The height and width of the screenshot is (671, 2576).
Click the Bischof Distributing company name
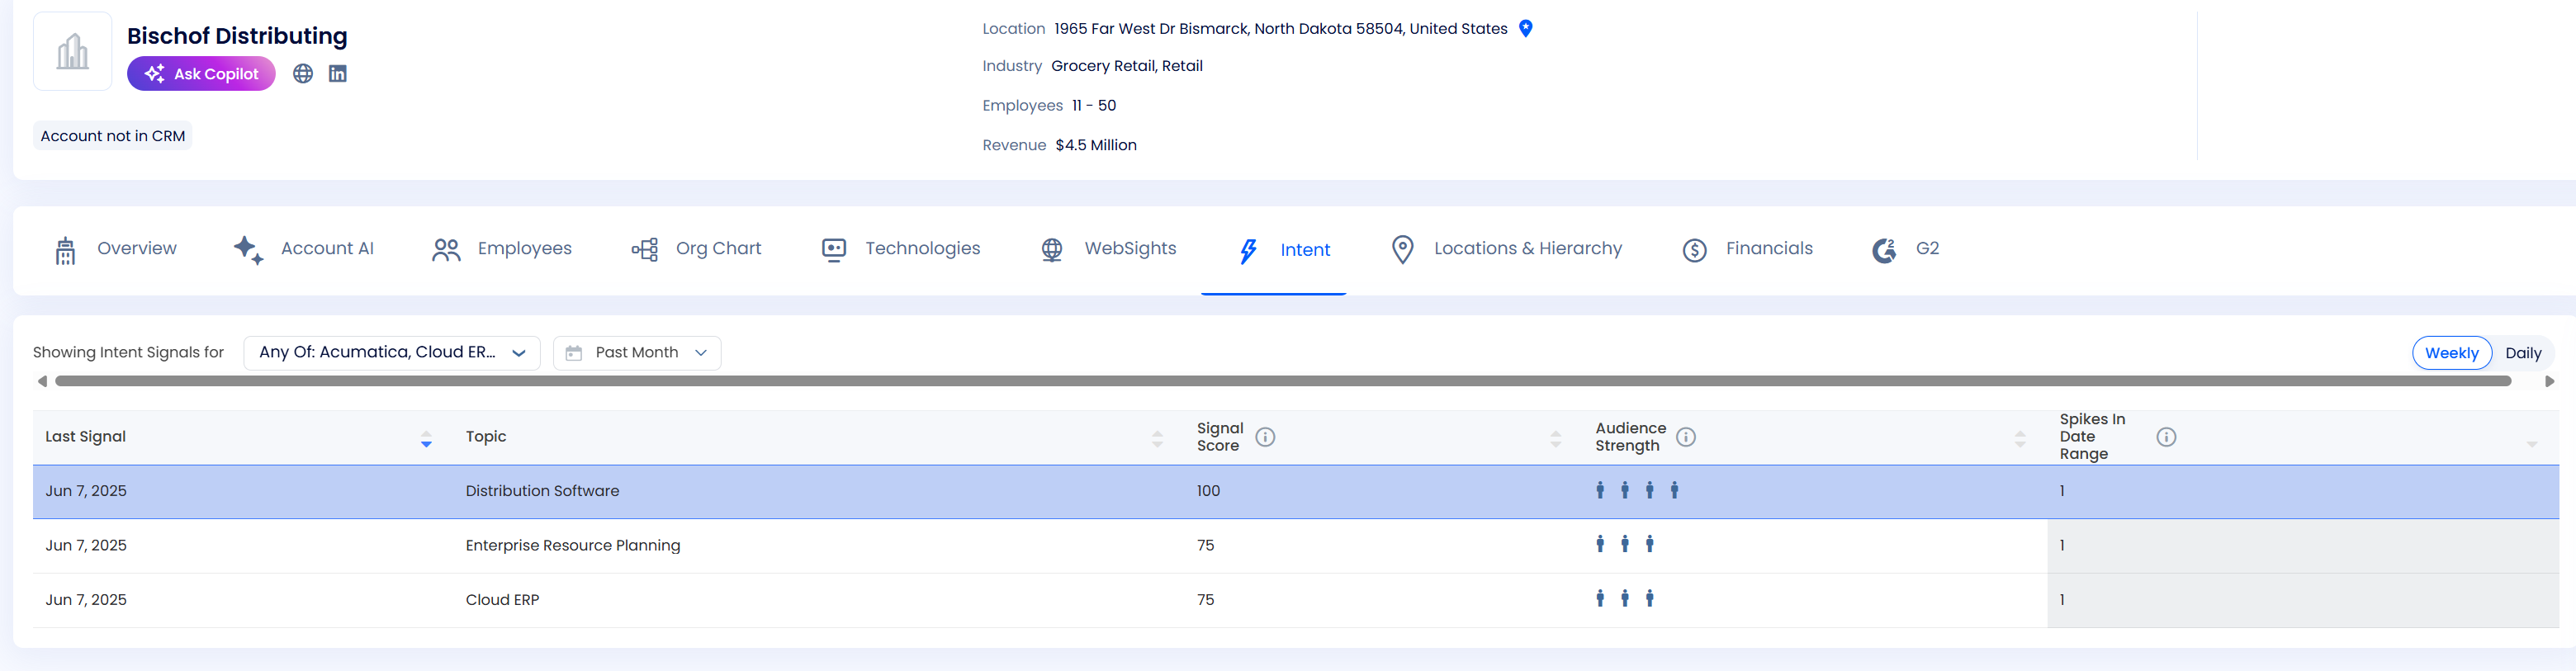237,36
